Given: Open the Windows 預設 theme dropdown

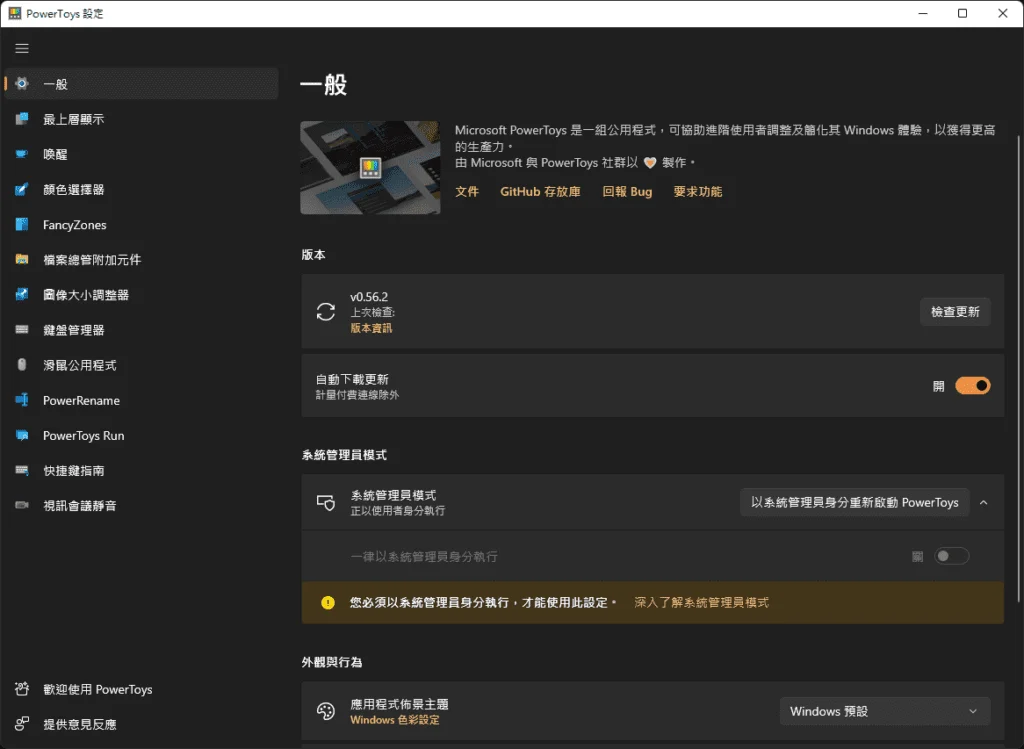Looking at the screenshot, I should [x=885, y=711].
